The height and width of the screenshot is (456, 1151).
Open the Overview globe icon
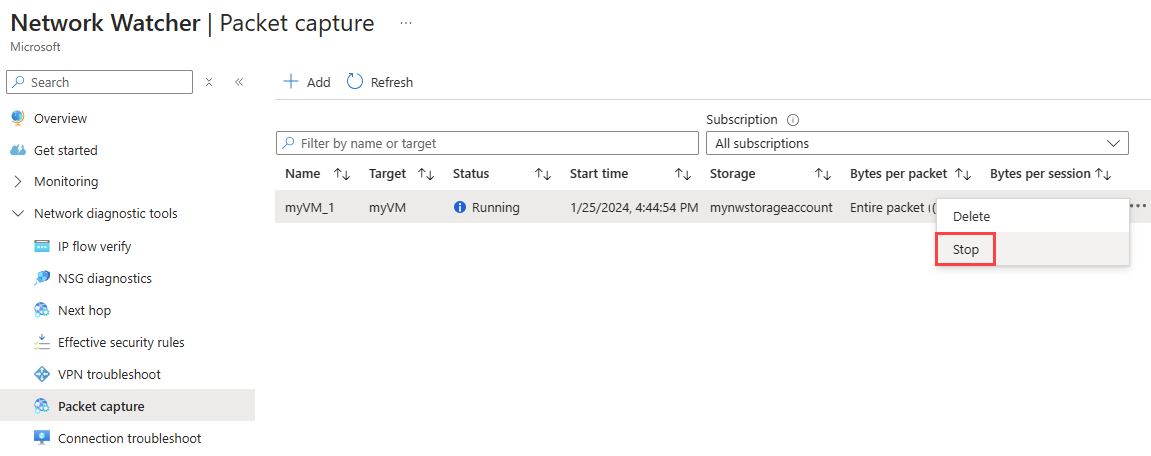coord(18,118)
